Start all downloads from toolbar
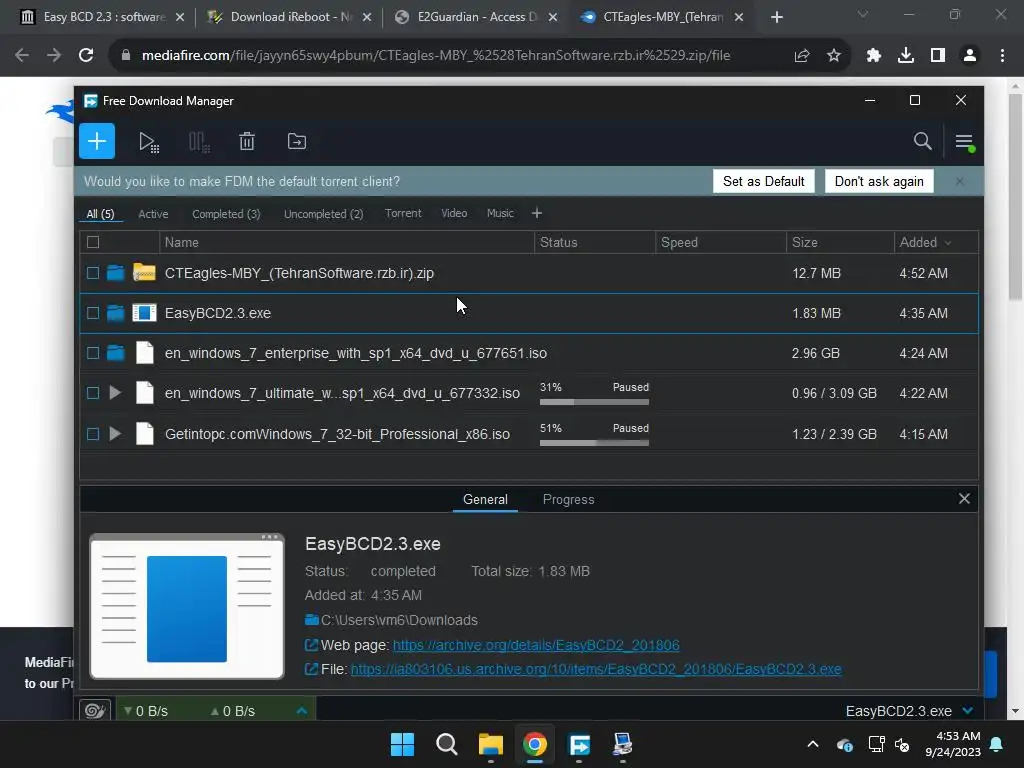 (149, 142)
